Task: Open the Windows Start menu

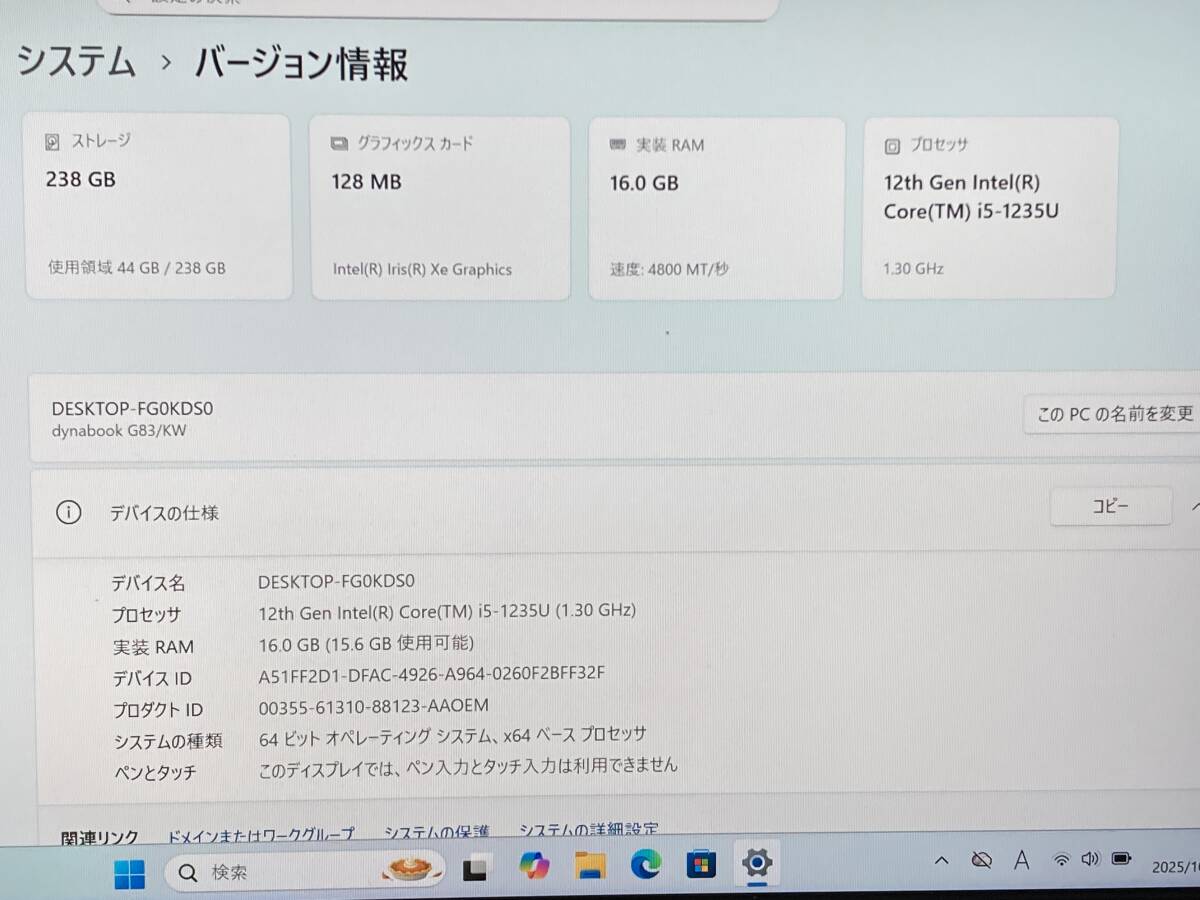Action: tap(129, 873)
